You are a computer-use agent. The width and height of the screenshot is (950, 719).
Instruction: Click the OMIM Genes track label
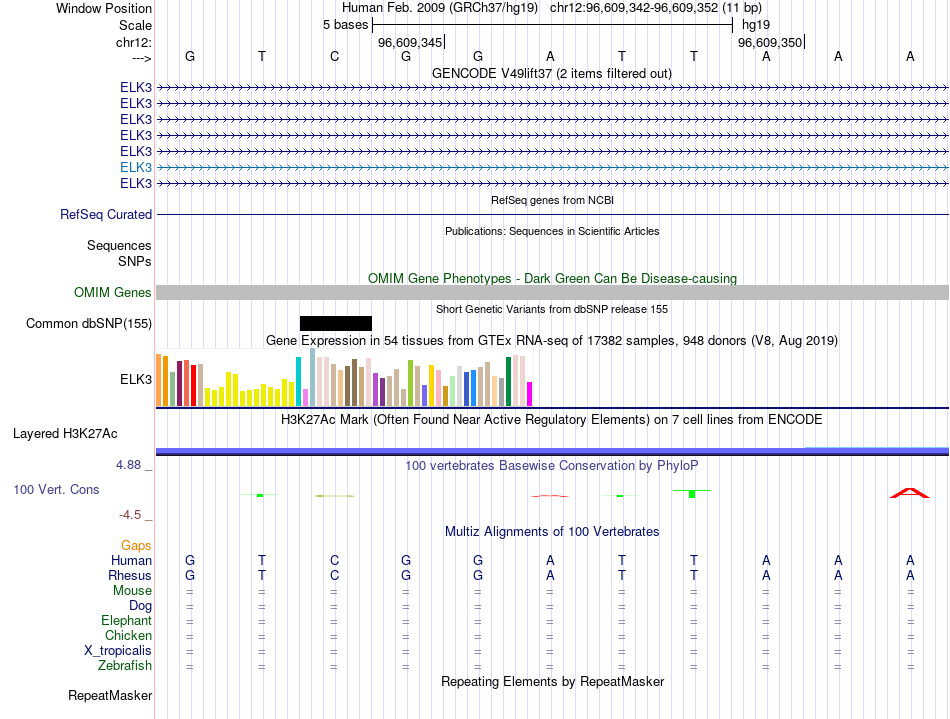point(113,293)
